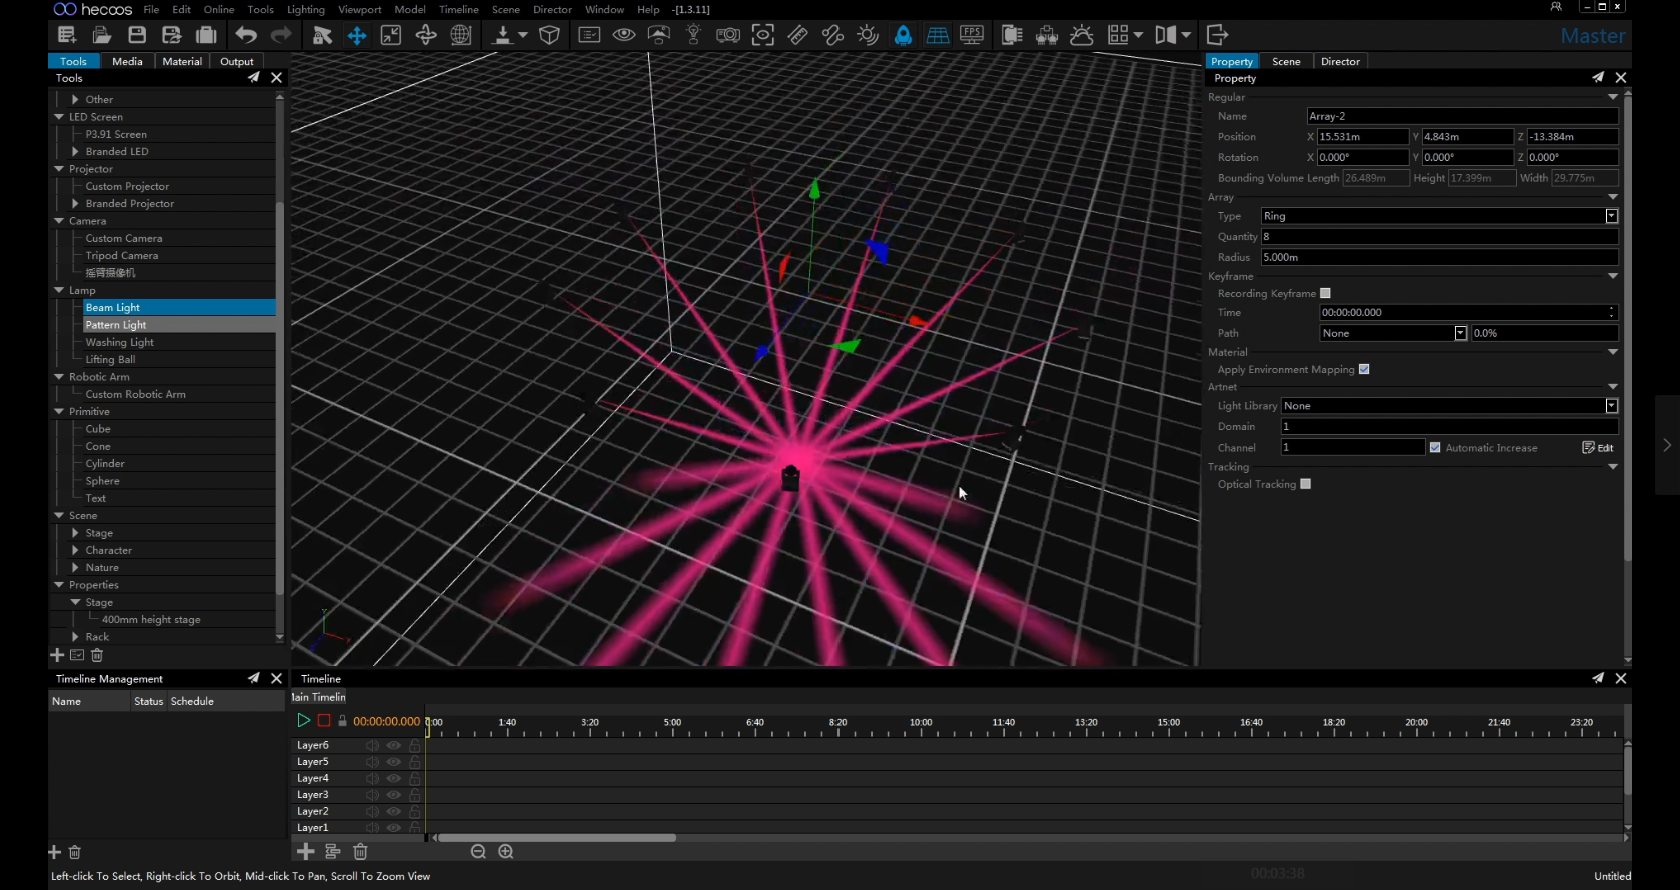Click the red stop button on timeline
Viewport: 1680px width, 890px height.
pyautogui.click(x=324, y=720)
